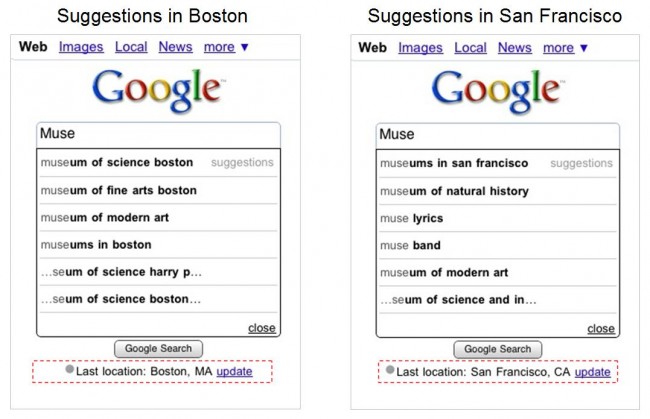
Task: Close the Boston suggestions list
Action: [262, 328]
